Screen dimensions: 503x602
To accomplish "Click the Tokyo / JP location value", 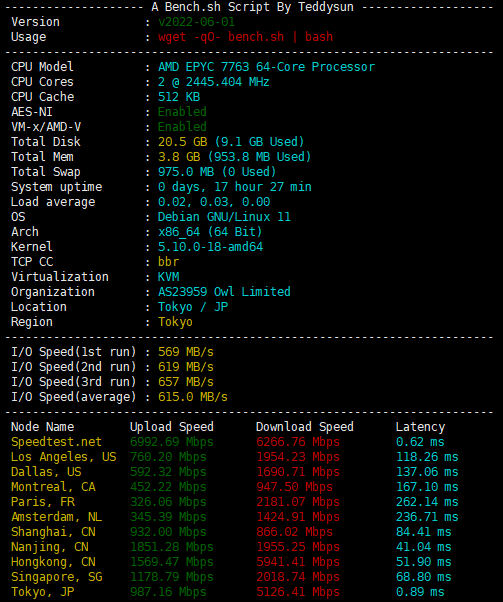I will 193,307.
